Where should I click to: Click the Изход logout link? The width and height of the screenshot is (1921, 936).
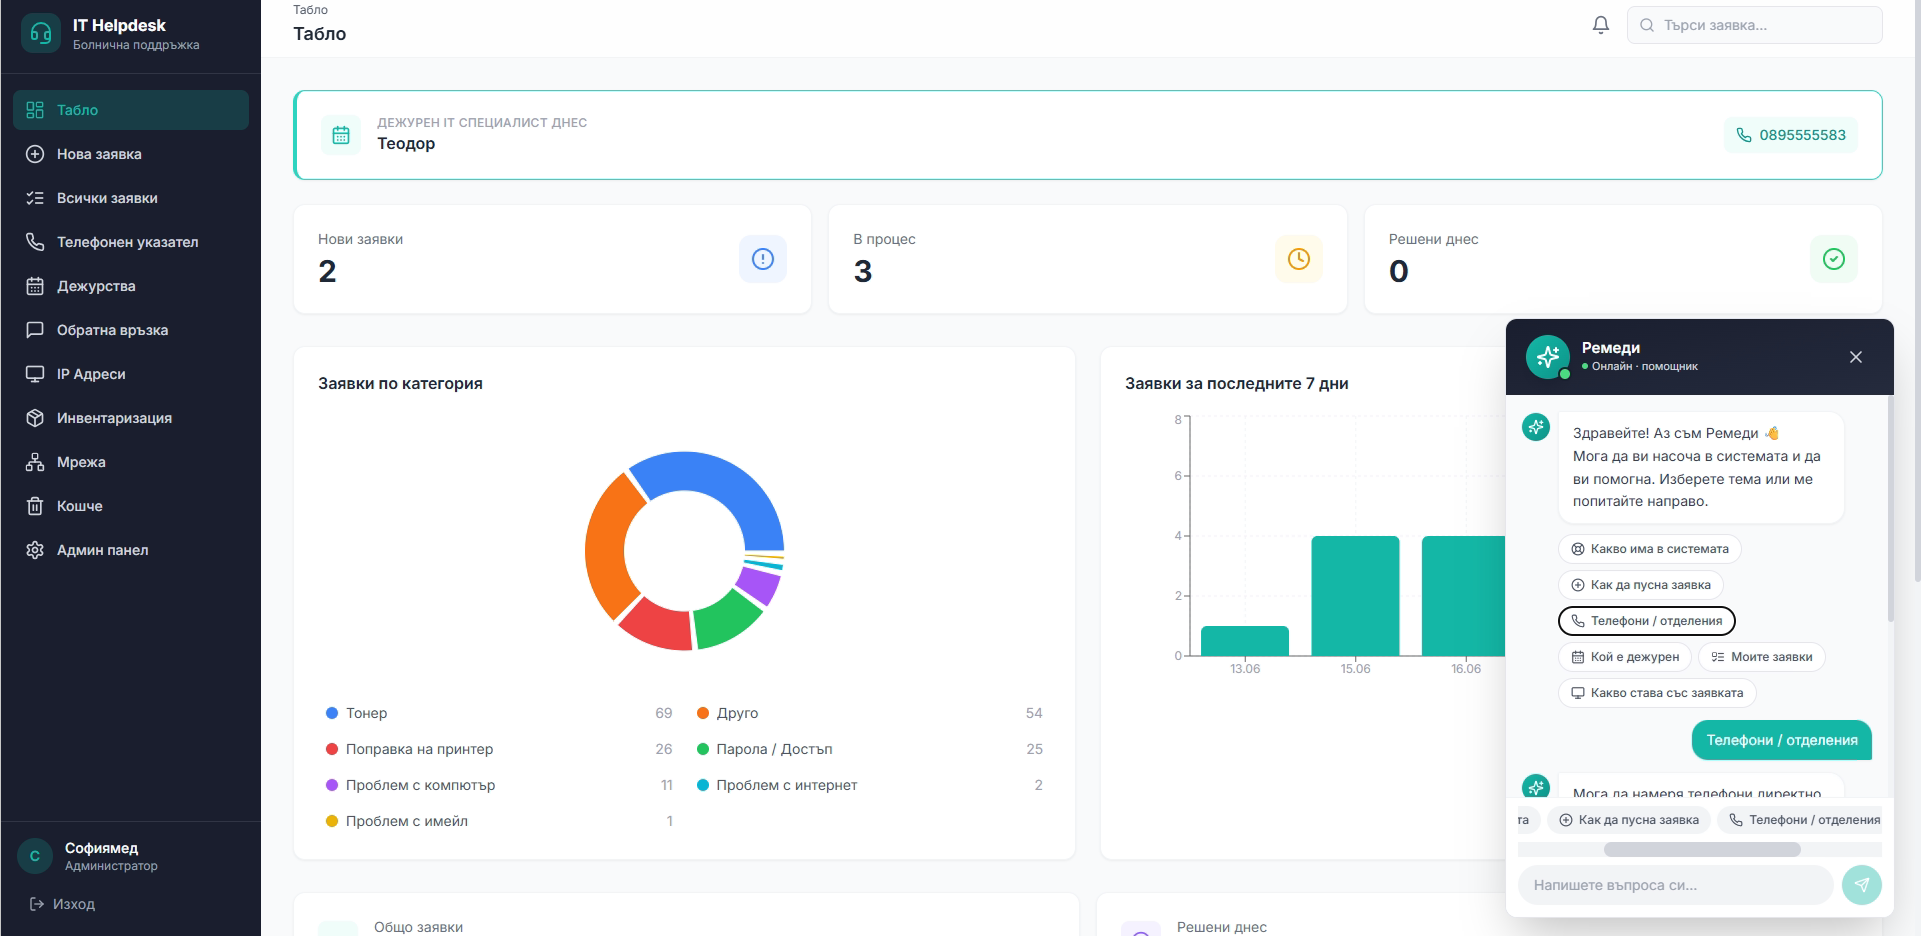point(62,904)
